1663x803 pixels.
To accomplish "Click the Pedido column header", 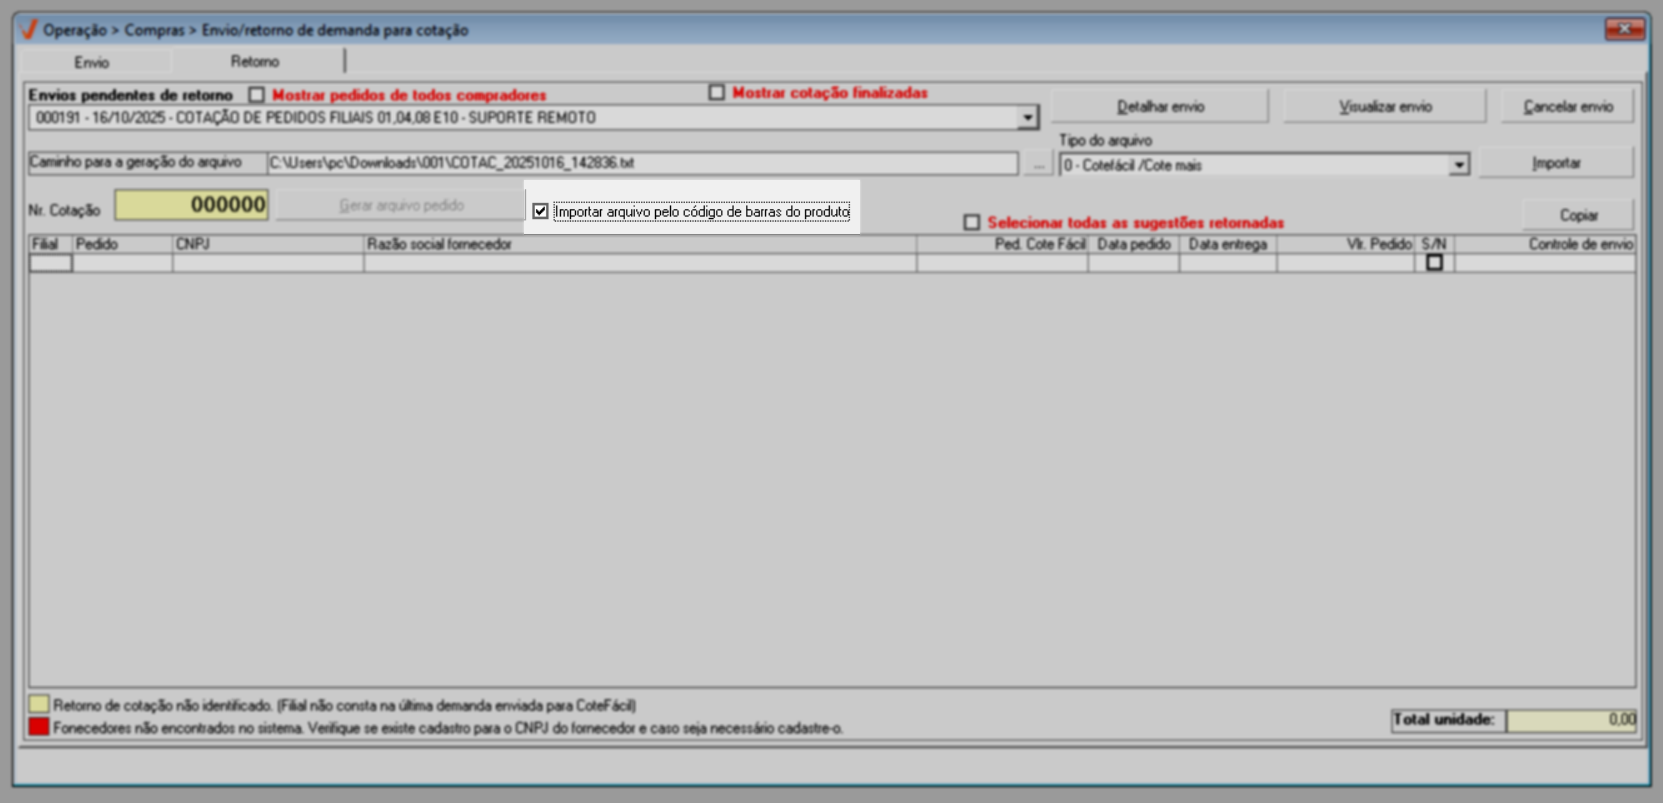I will pos(122,244).
